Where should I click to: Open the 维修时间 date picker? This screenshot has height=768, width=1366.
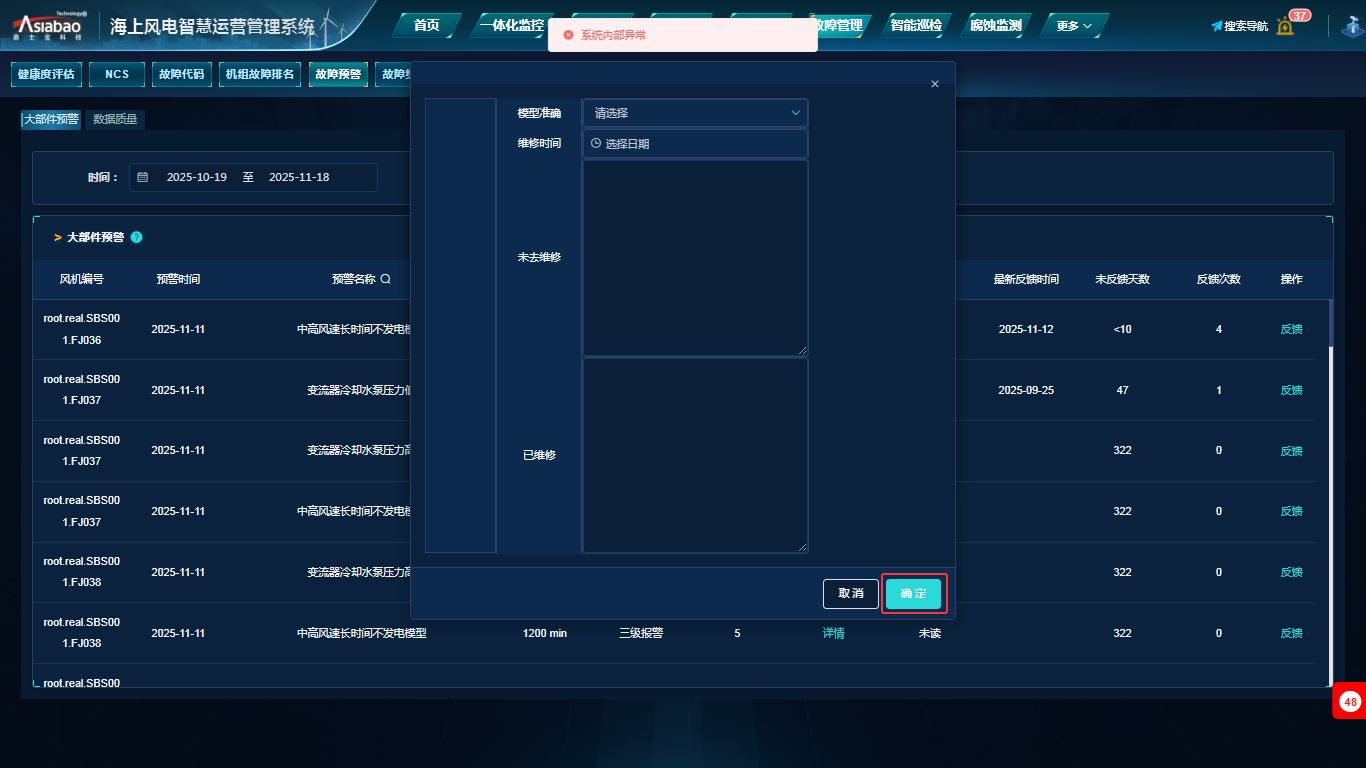695,144
